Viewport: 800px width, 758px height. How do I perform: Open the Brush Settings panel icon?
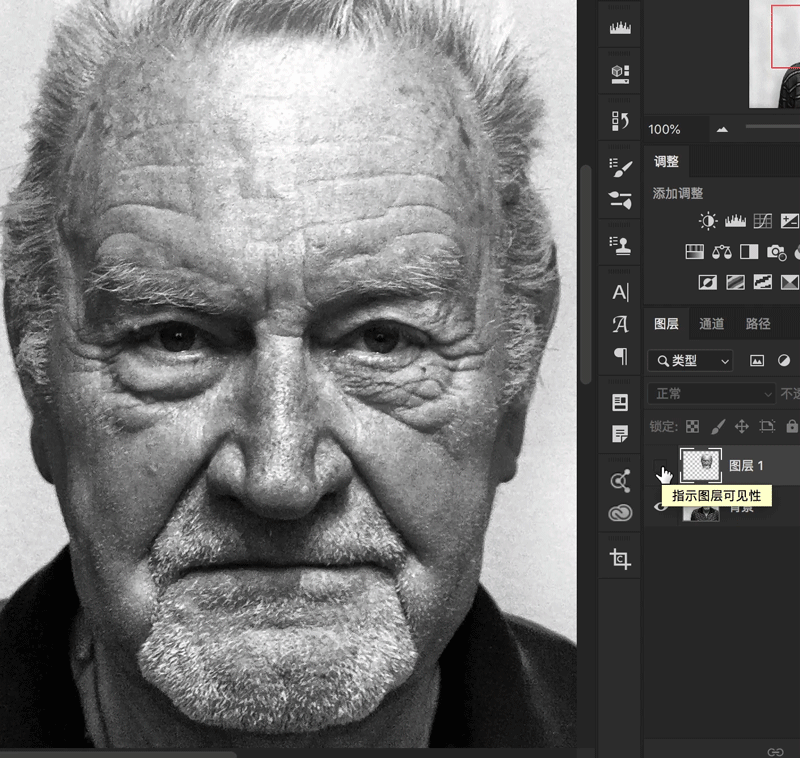click(x=620, y=167)
